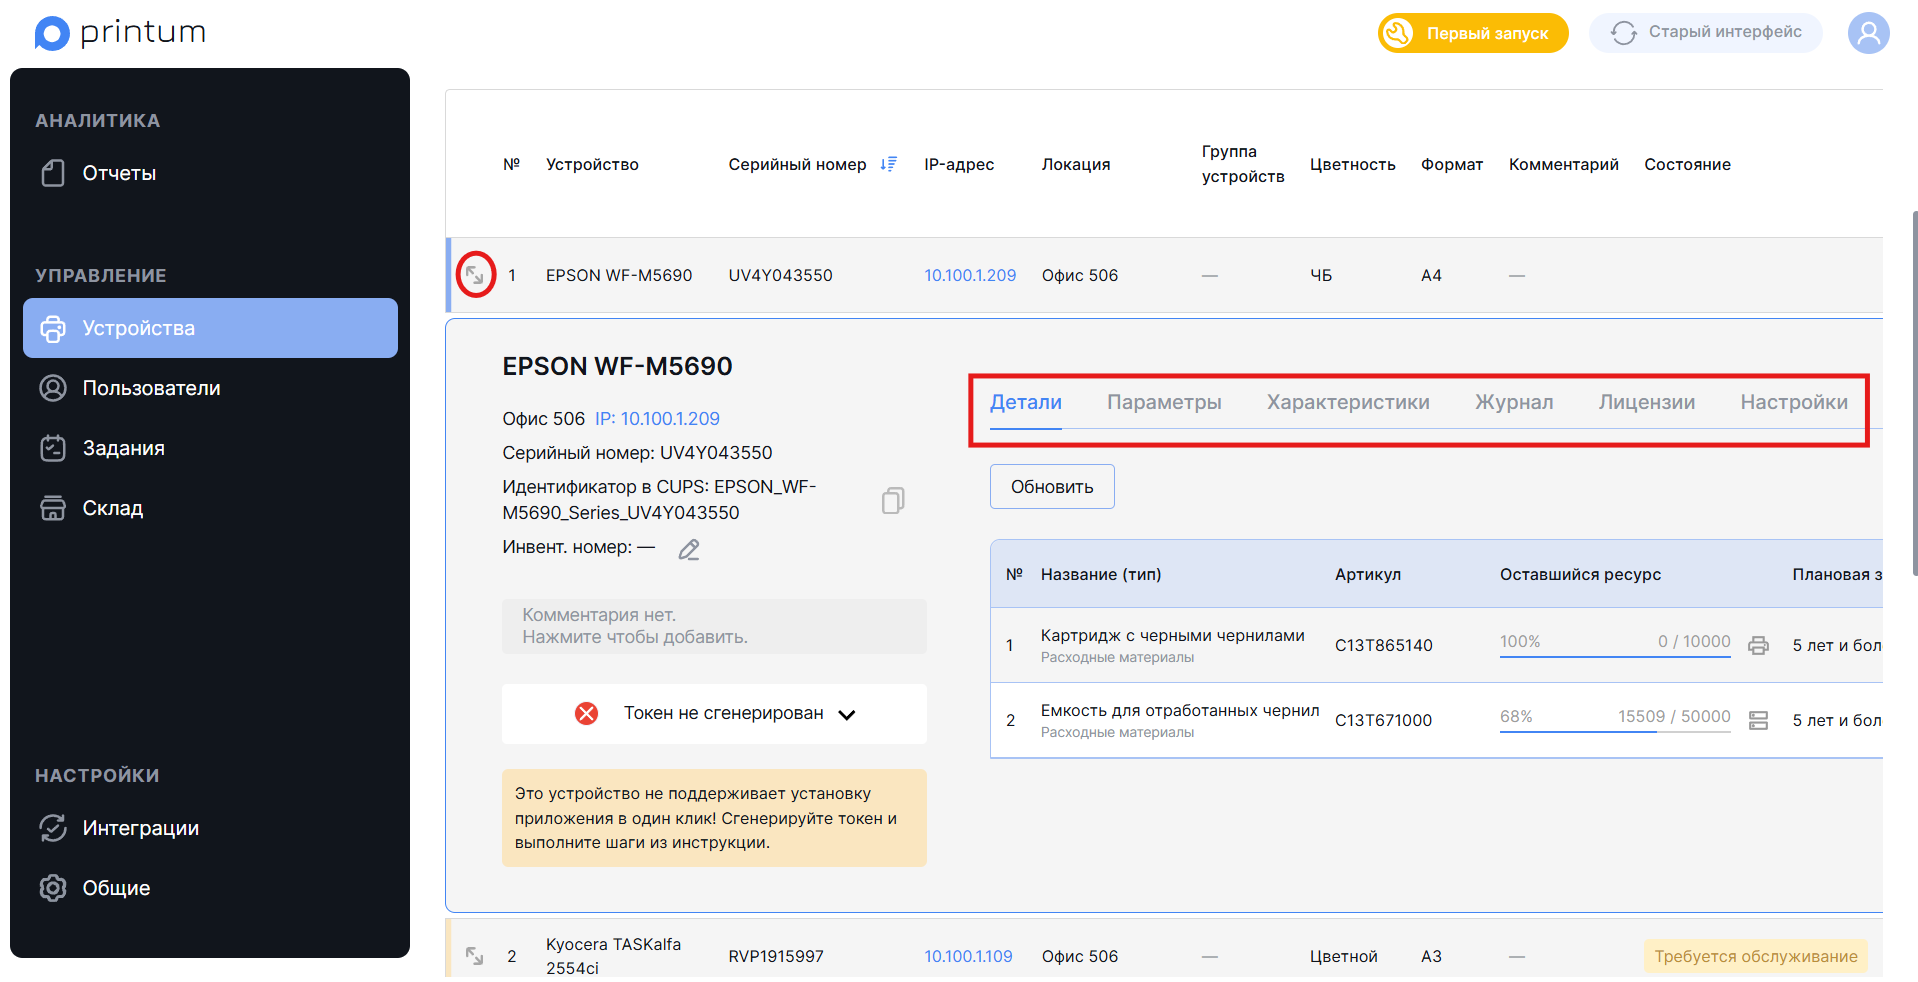Click printer icon in black ink cartridge row
The width and height of the screenshot is (1918, 982).
point(1758,645)
